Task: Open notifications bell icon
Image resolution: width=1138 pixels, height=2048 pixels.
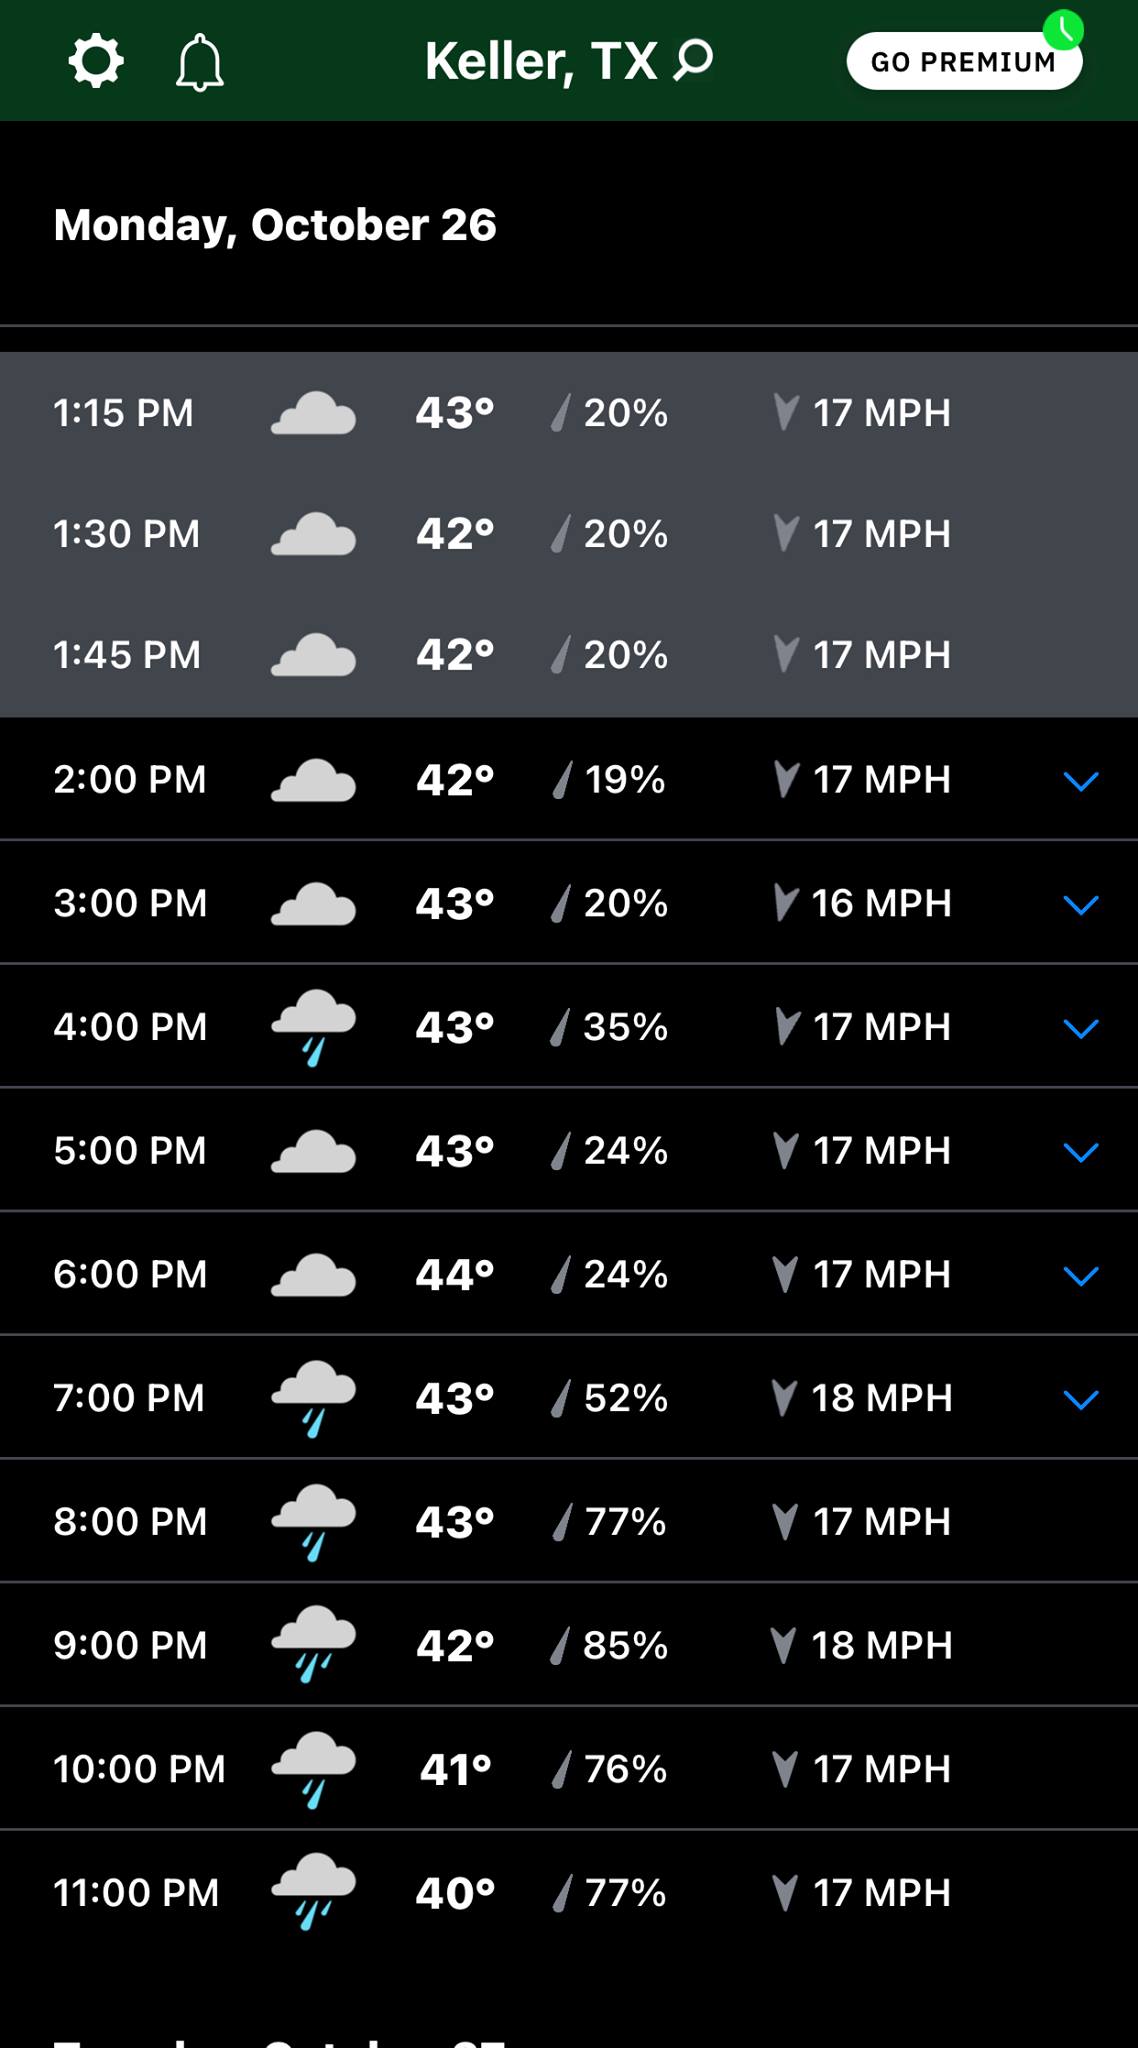Action: [x=200, y=63]
